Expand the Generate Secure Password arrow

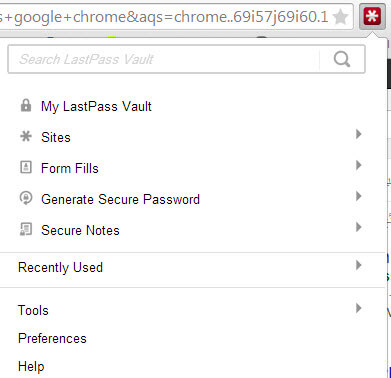click(358, 196)
